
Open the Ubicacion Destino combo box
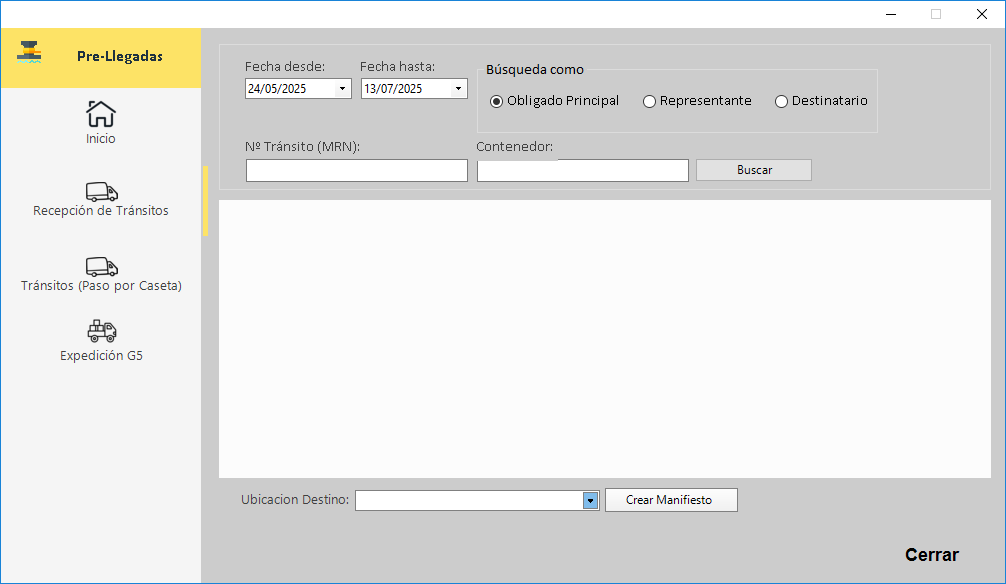[x=590, y=500]
